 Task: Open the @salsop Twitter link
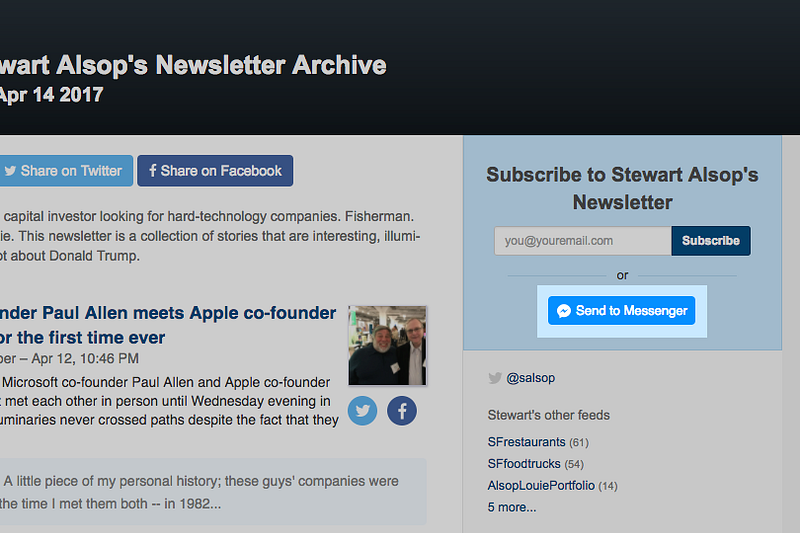531,378
